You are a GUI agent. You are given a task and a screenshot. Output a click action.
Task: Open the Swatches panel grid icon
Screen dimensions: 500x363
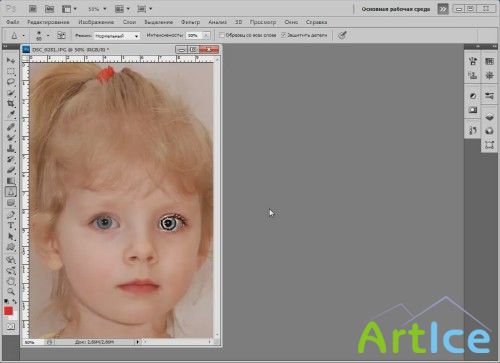[489, 61]
